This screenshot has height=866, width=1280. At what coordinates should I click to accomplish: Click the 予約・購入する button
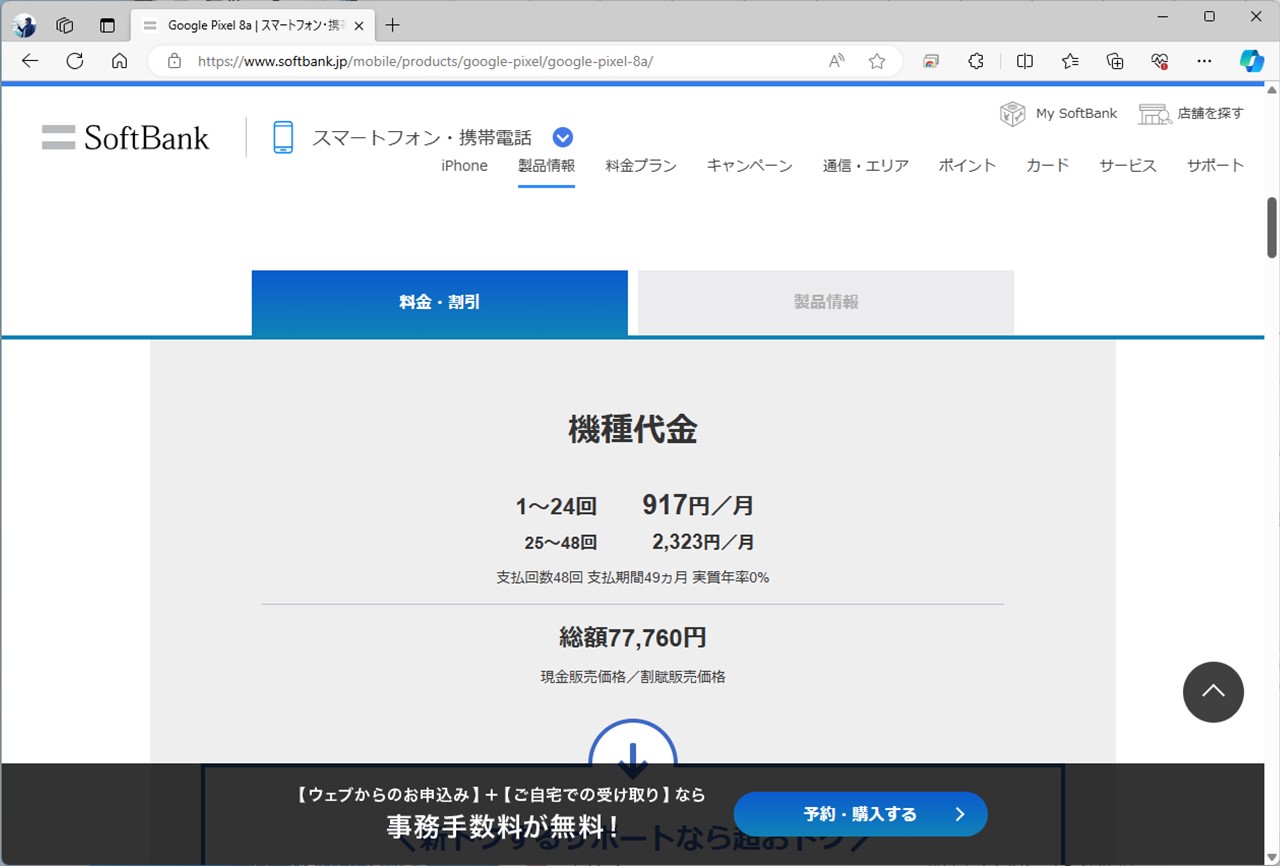pyautogui.click(x=859, y=814)
